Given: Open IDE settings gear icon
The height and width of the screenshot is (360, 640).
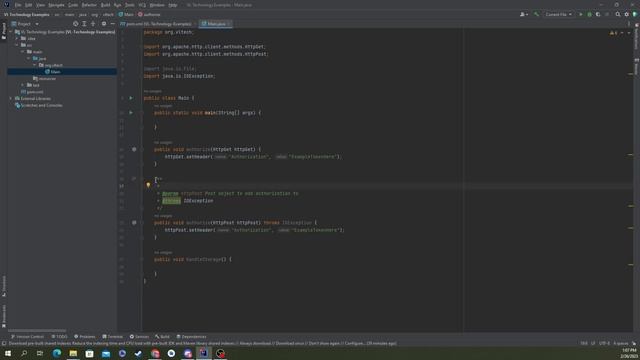Looking at the screenshot, I should [x=627, y=14].
